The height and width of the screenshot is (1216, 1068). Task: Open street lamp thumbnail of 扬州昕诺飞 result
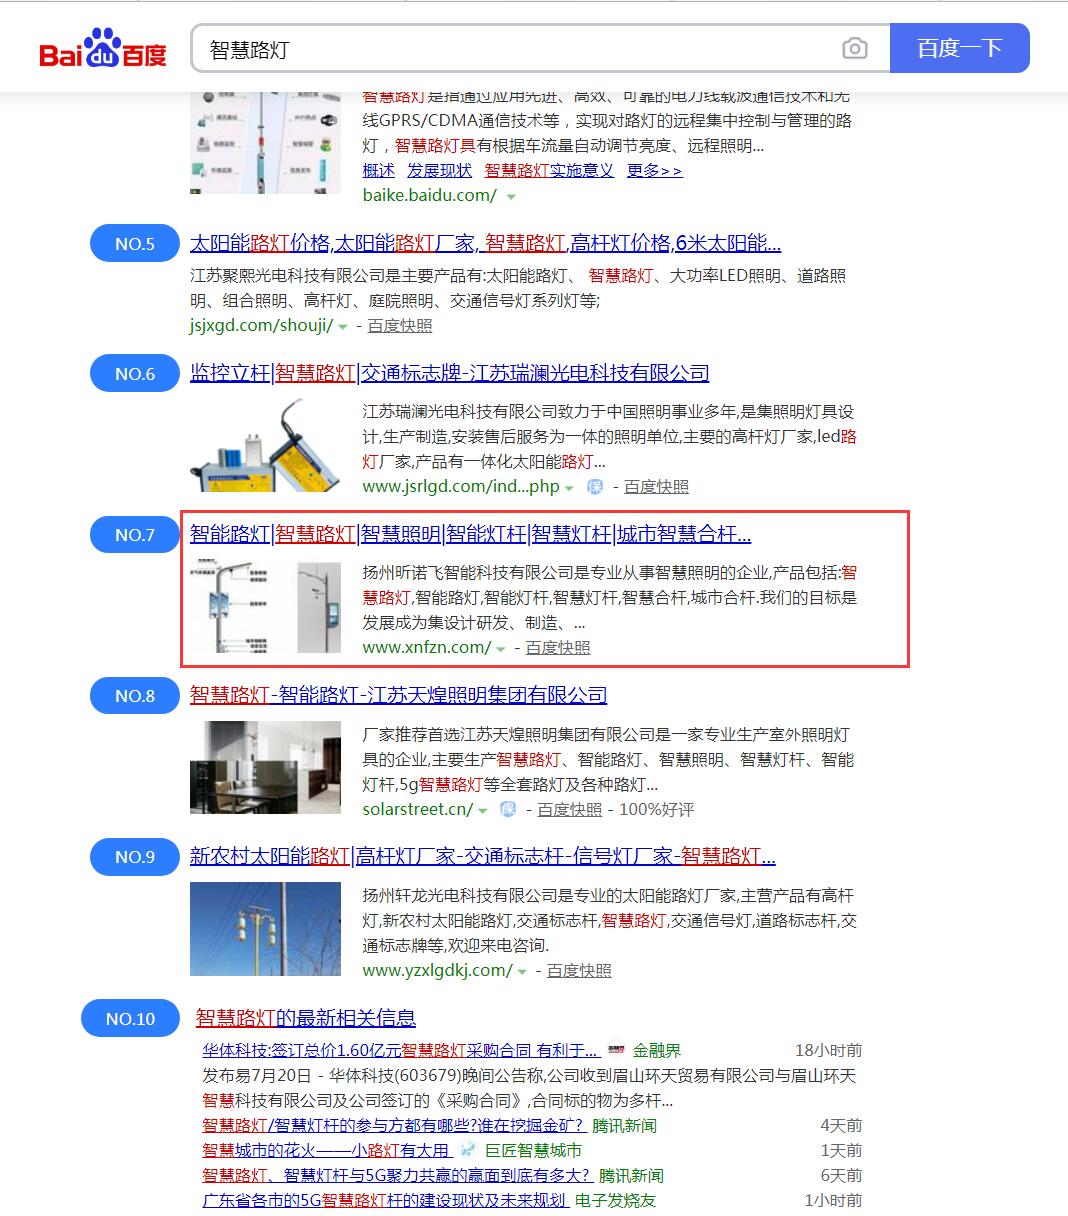tap(265, 606)
